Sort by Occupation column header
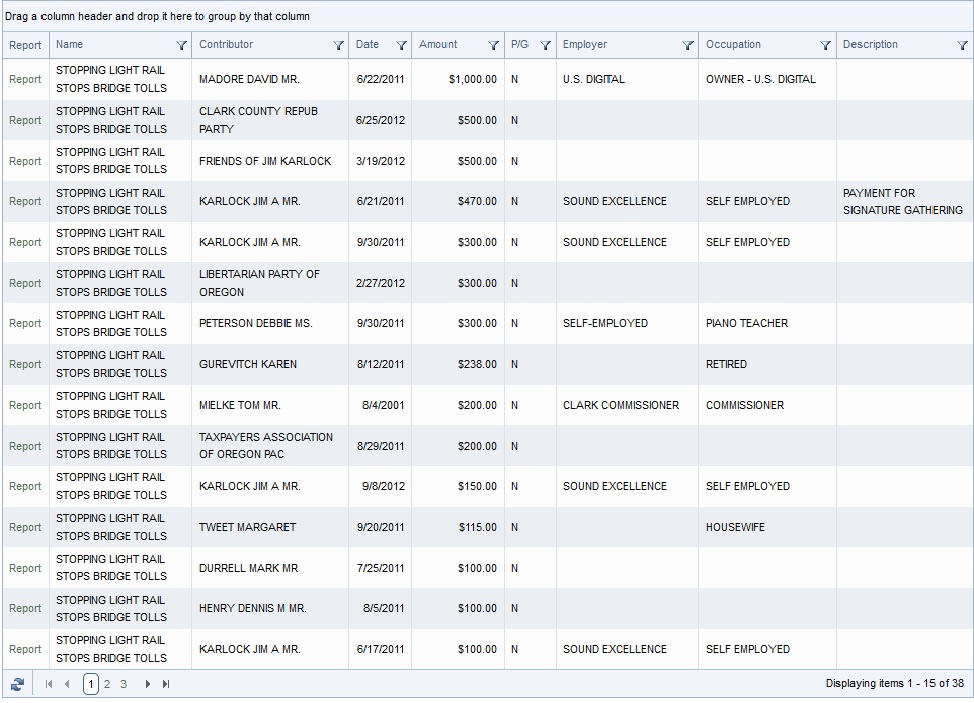 click(733, 45)
